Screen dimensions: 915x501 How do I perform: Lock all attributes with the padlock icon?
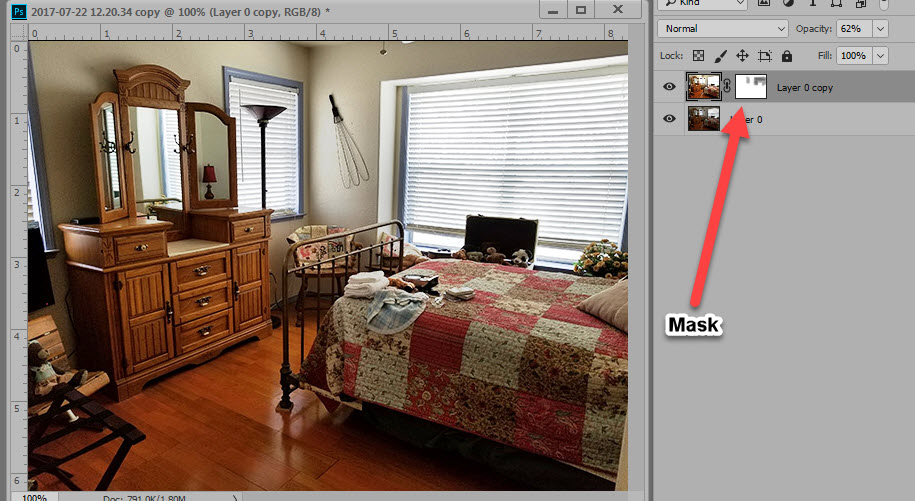(787, 55)
